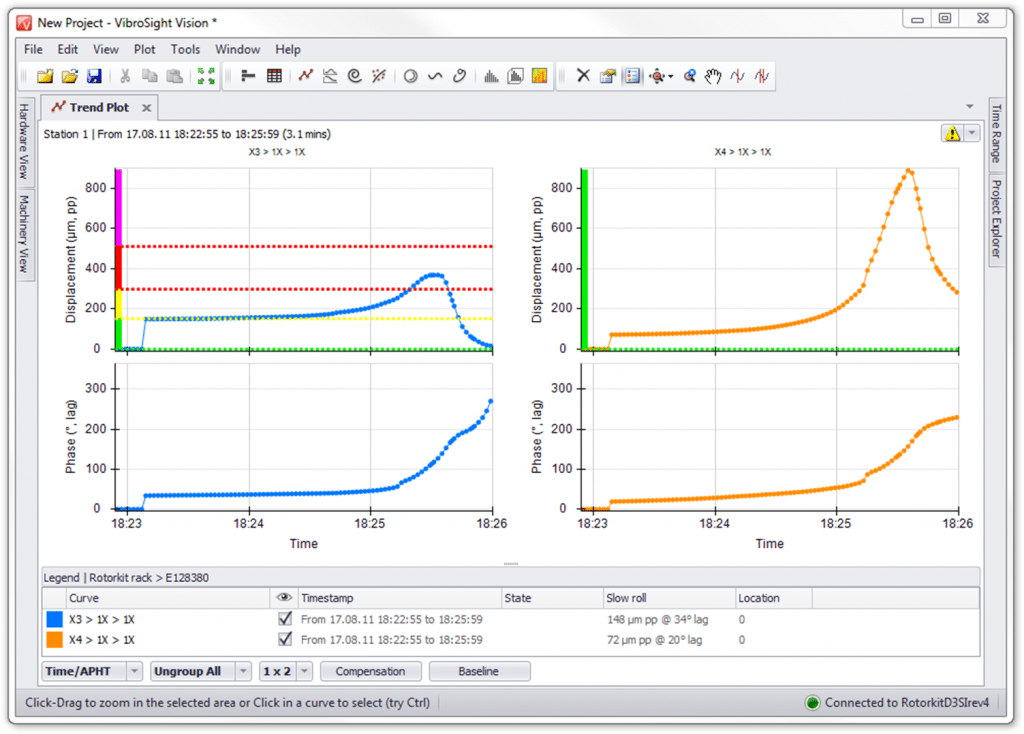Viewport: 1024px width, 734px height.
Task: Click the spiral polar plot icon
Action: 354,76
